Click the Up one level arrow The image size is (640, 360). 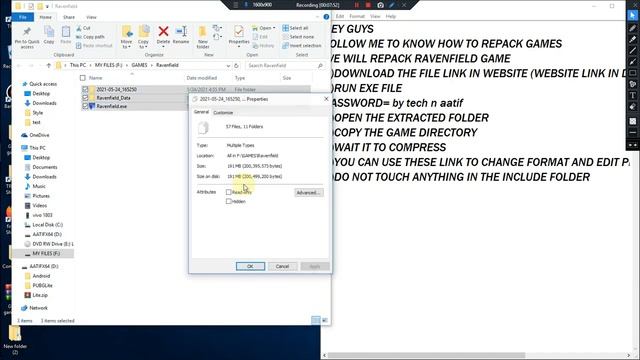point(49,65)
